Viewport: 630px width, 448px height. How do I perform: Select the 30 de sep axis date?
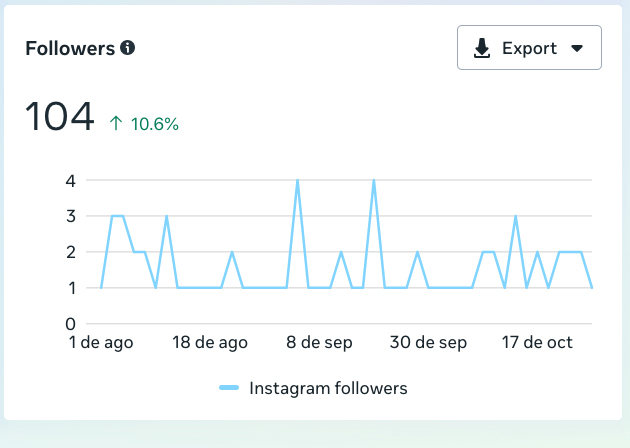click(x=429, y=343)
